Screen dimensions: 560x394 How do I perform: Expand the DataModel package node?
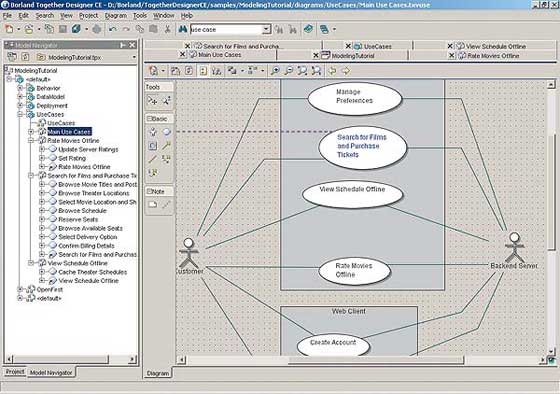[x=20, y=97]
